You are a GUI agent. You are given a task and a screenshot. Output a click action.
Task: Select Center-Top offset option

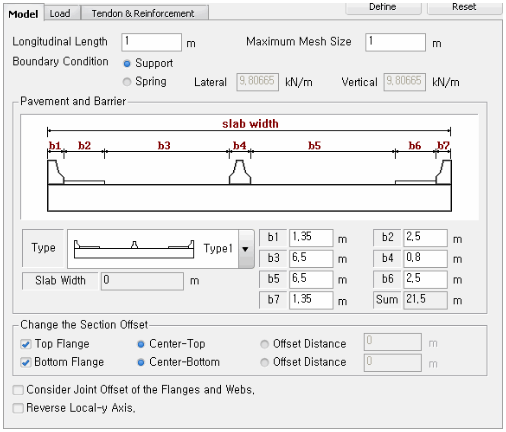click(x=141, y=344)
